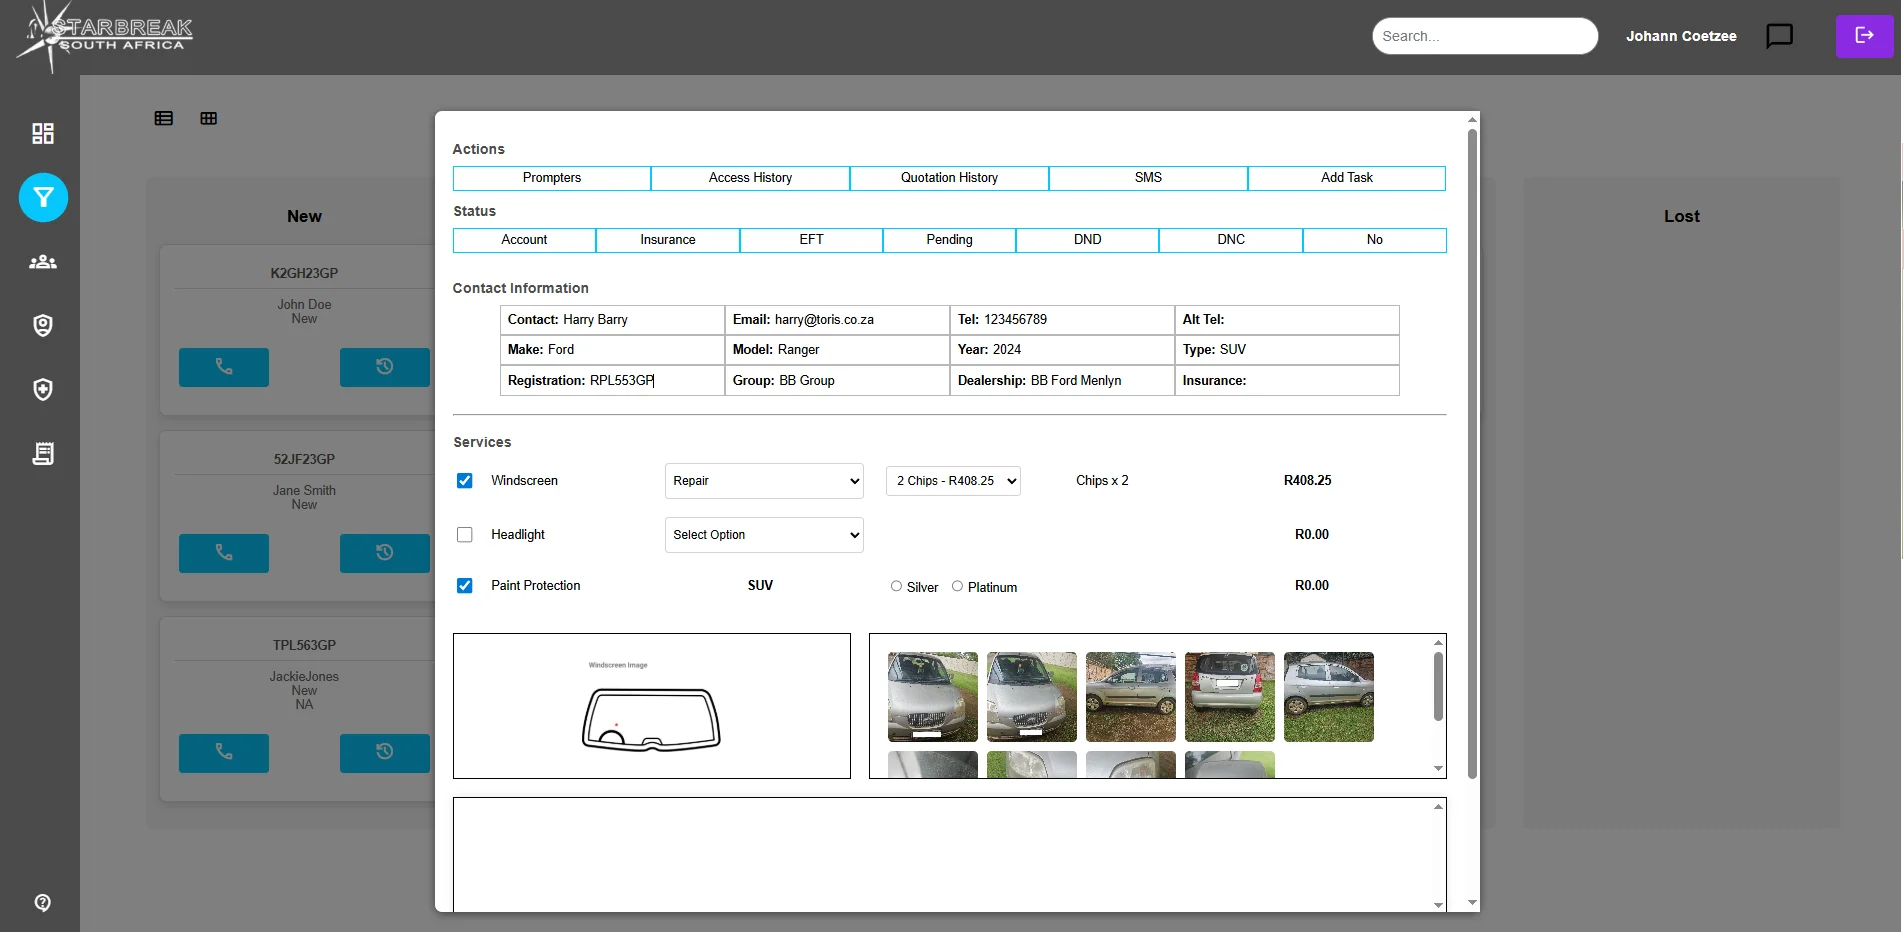Set status to Insurance

[667, 240]
